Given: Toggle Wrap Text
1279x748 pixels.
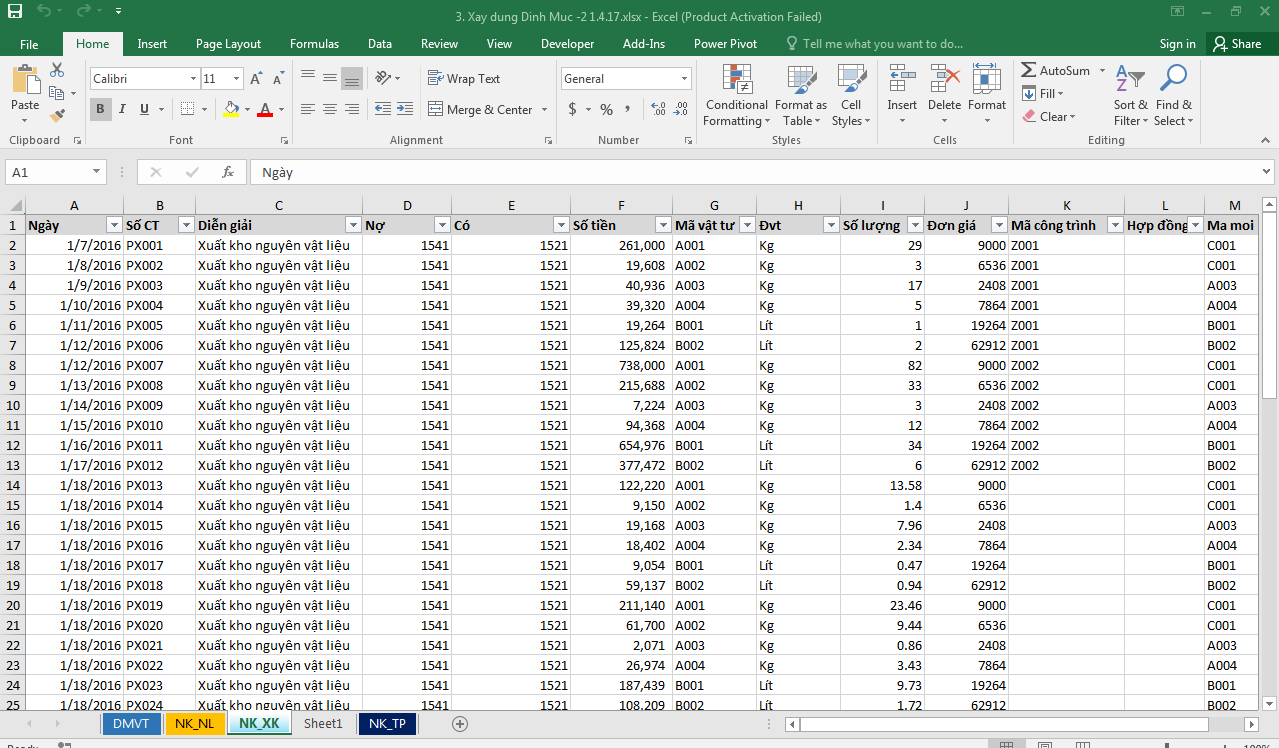Looking at the screenshot, I should (464, 78).
